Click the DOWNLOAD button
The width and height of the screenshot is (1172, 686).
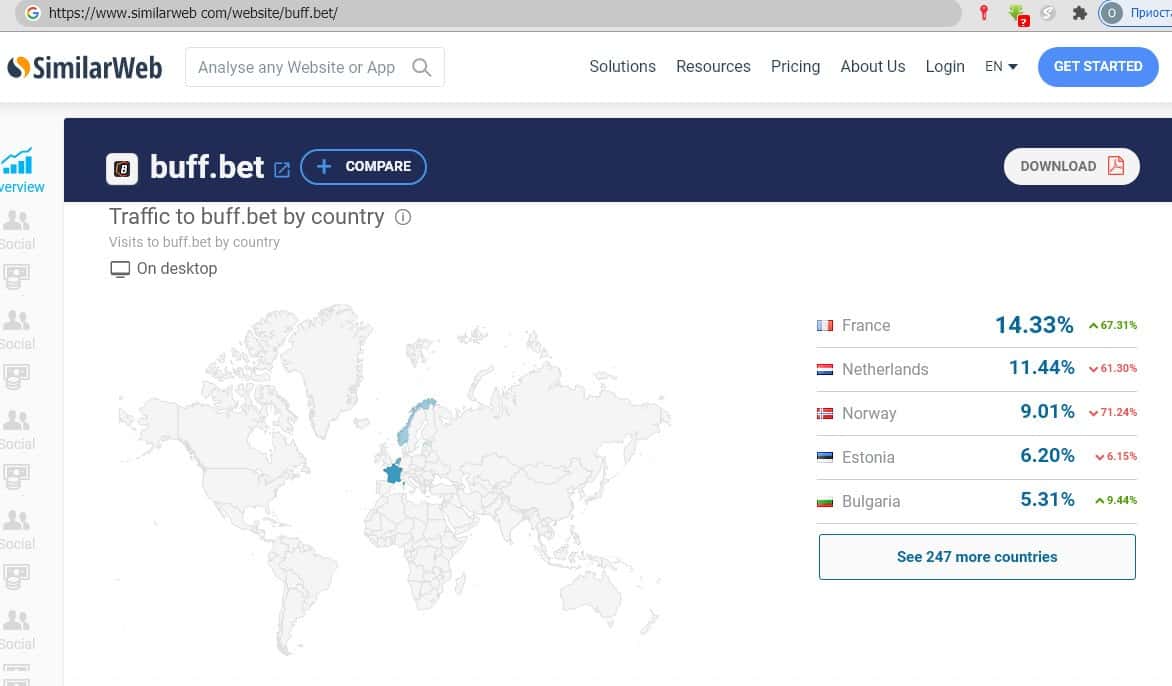(x=1071, y=166)
